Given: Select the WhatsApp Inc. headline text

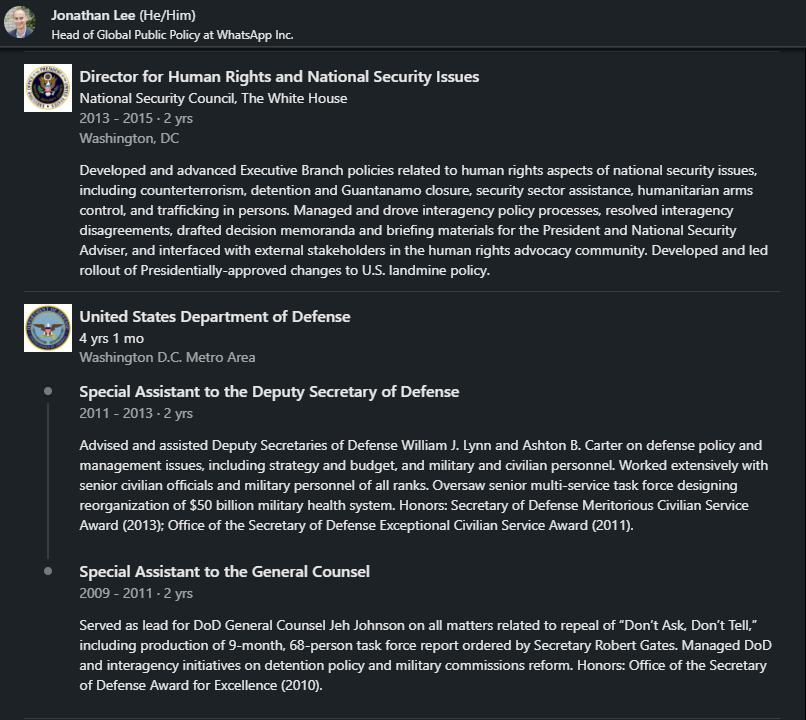Looking at the screenshot, I should (x=172, y=34).
